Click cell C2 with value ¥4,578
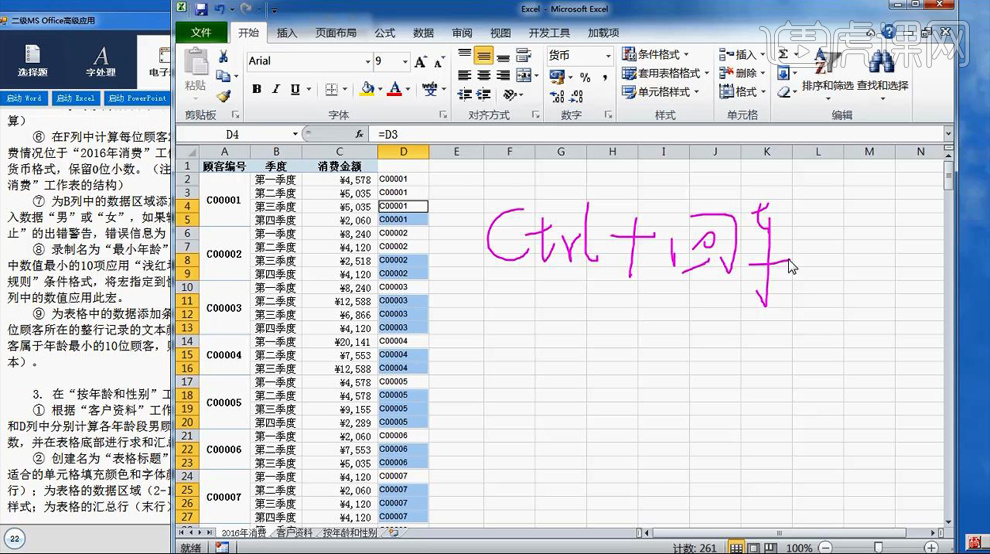Viewport: 990px width, 554px height. pyautogui.click(x=340, y=179)
